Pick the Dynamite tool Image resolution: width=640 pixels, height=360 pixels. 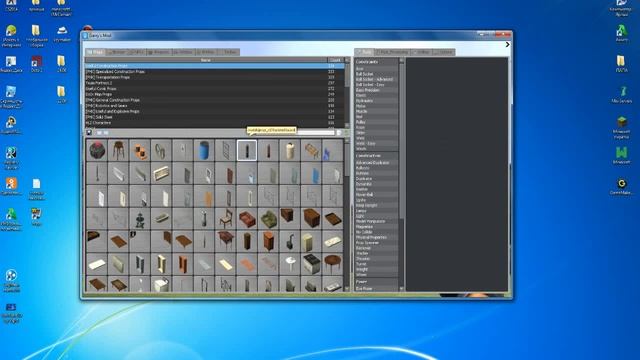376,184
